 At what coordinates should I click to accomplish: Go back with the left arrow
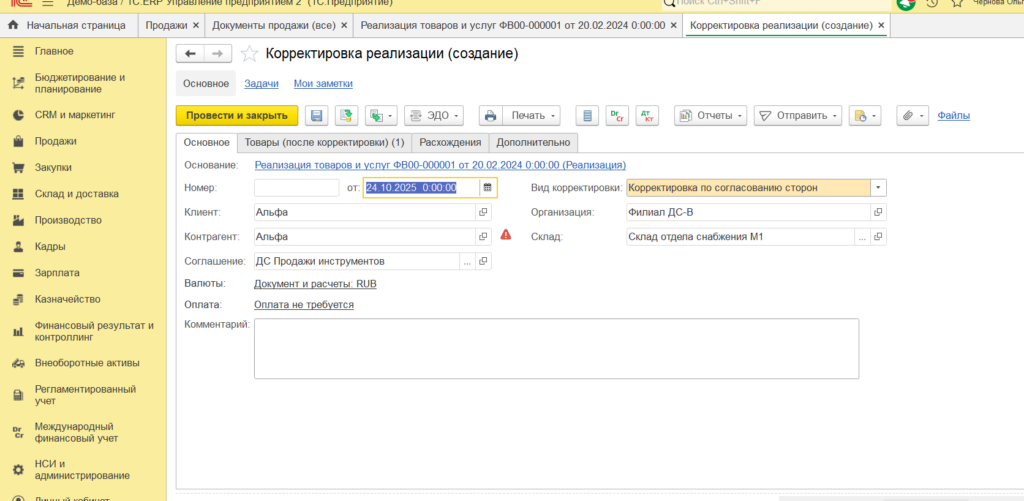click(190, 54)
